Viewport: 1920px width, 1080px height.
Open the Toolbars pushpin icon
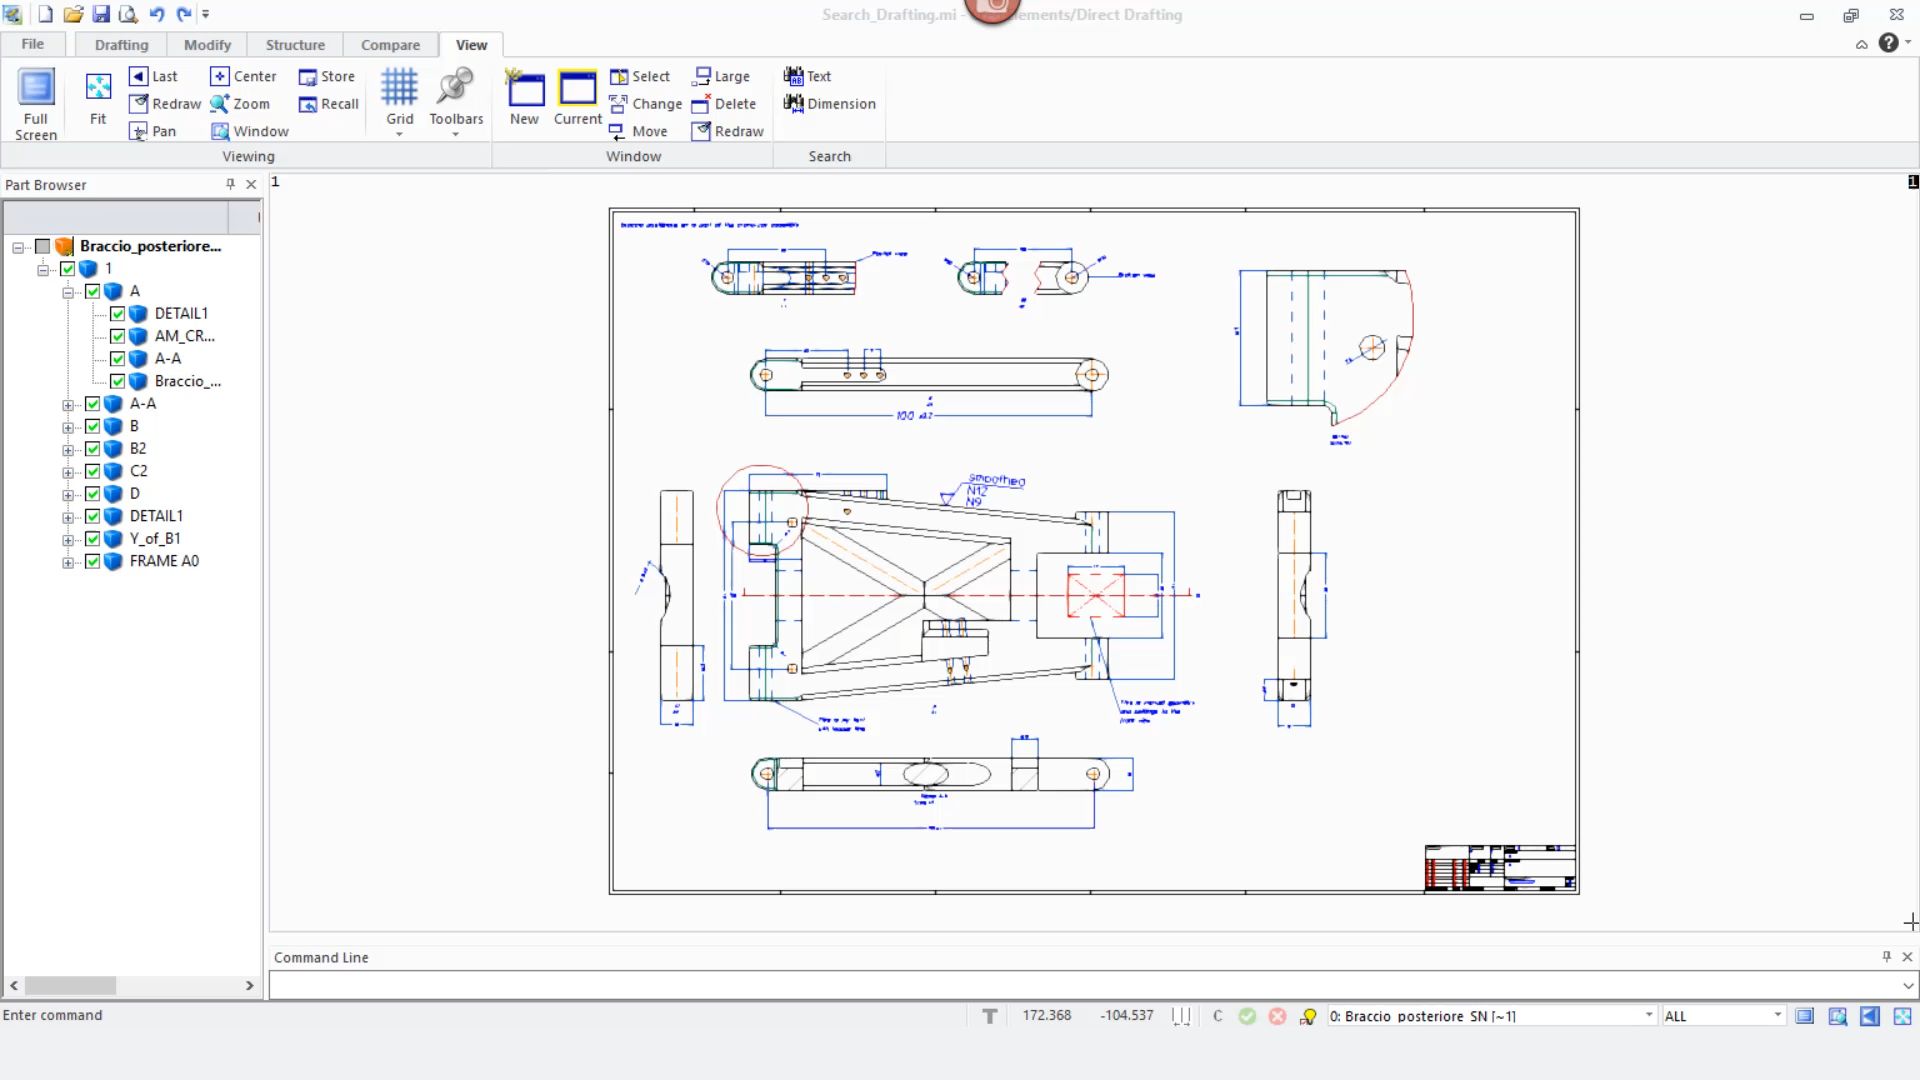pyautogui.click(x=455, y=87)
